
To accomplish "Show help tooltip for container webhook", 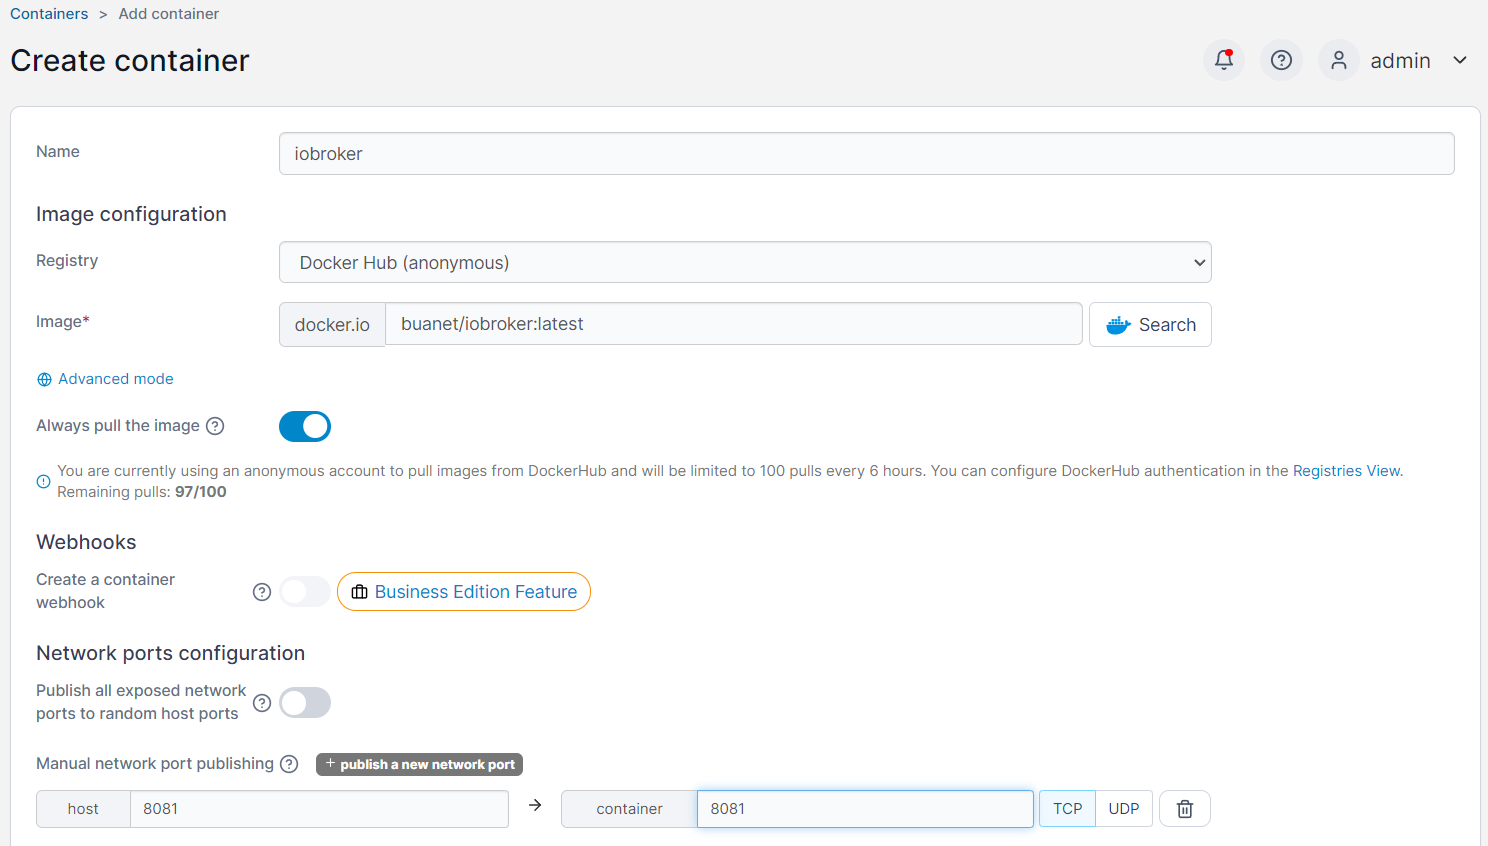I will [x=262, y=592].
